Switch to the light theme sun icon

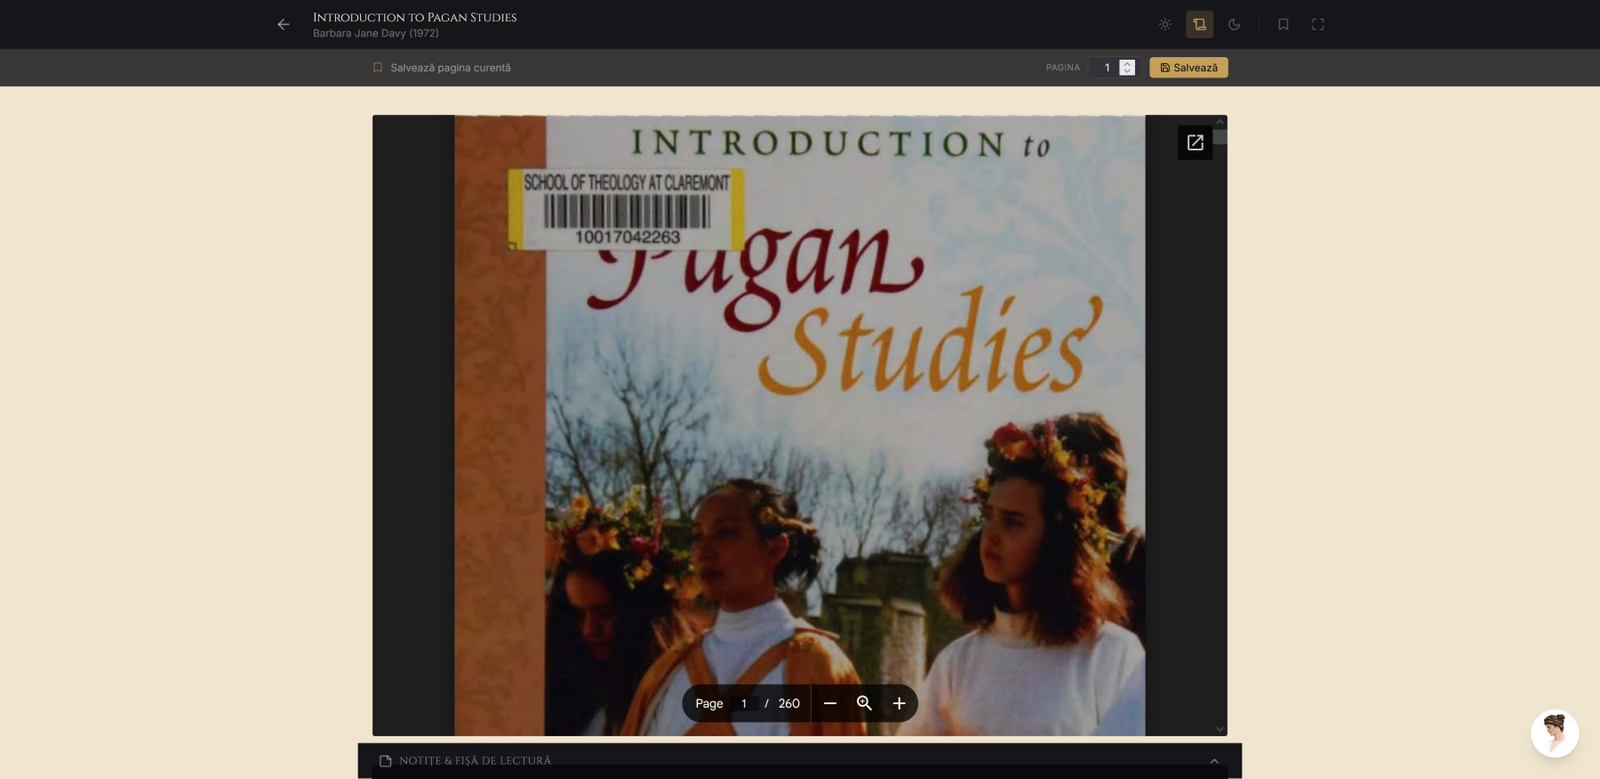coord(1165,25)
